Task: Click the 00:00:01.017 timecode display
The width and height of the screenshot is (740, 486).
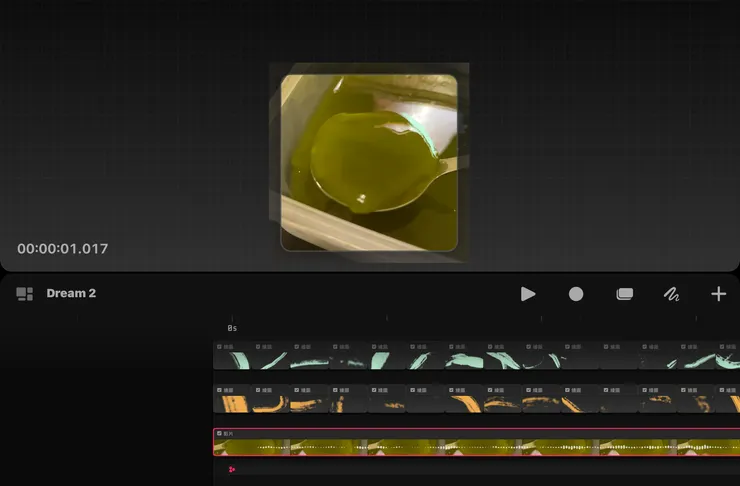Action: [x=63, y=249]
